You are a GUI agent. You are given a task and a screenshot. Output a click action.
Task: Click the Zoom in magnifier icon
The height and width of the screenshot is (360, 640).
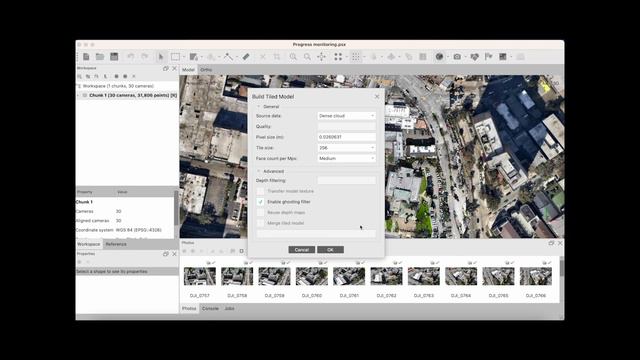click(x=293, y=57)
